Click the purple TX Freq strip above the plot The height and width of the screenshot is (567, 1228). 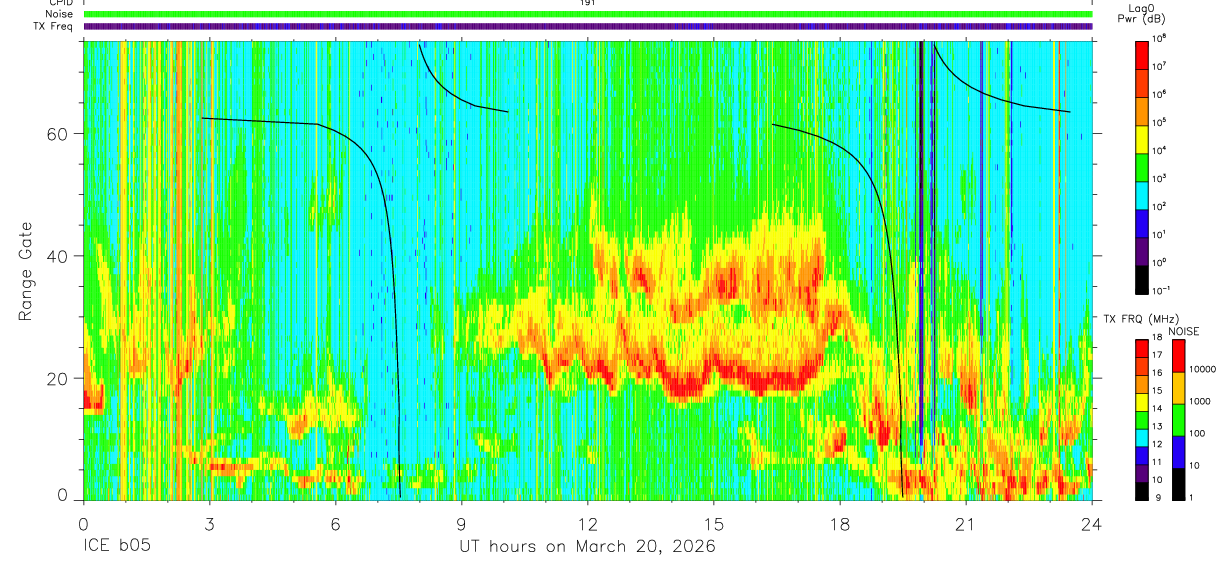pos(588,26)
